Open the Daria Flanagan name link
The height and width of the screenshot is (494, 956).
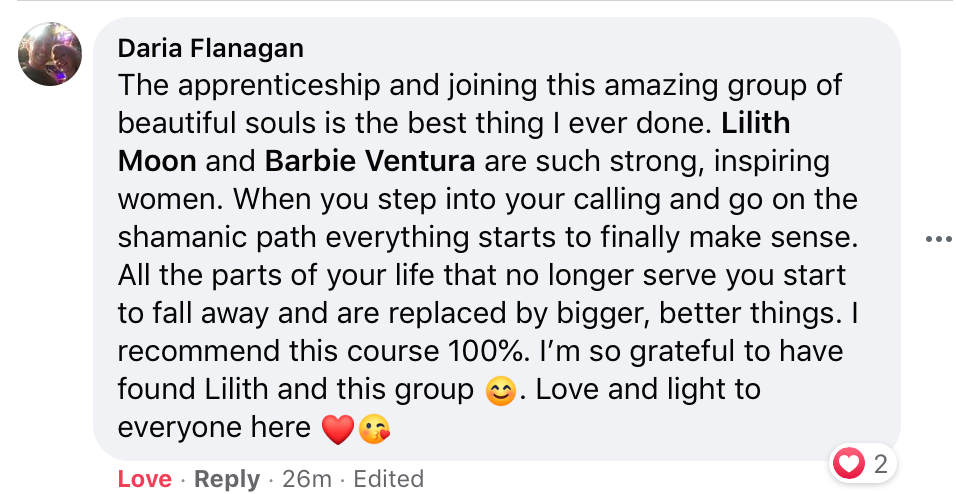[211, 48]
